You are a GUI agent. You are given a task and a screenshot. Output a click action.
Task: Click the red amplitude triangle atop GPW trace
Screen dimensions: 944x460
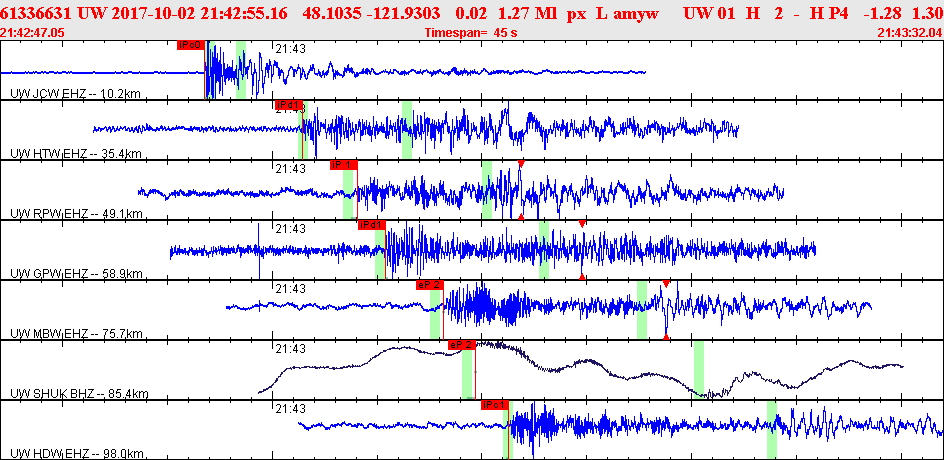tap(582, 223)
